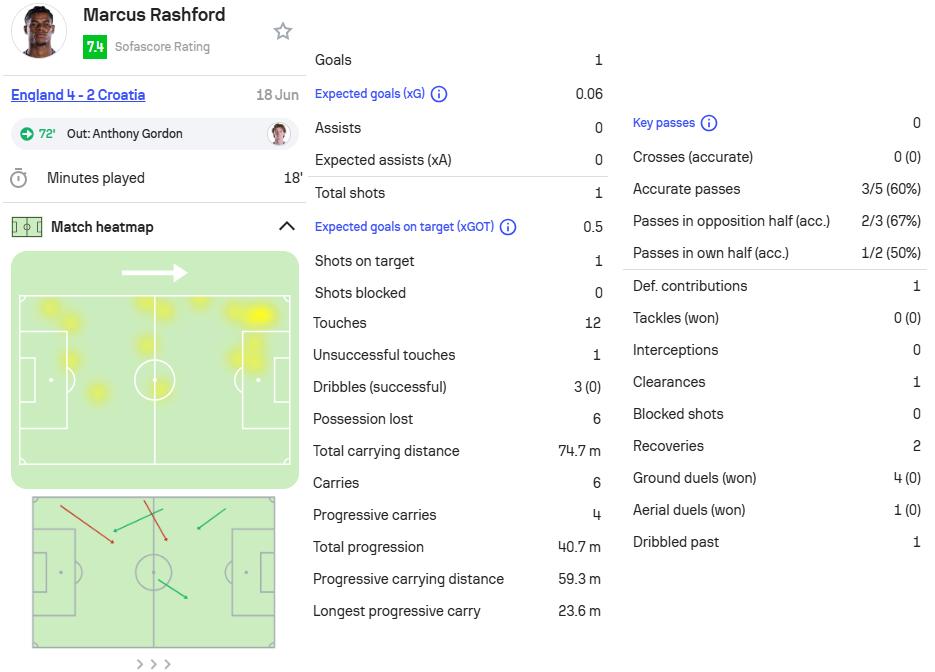Viewport: 935px width, 672px height.
Task: Click the stopwatch icon beside Minutes played
Action: (19, 178)
